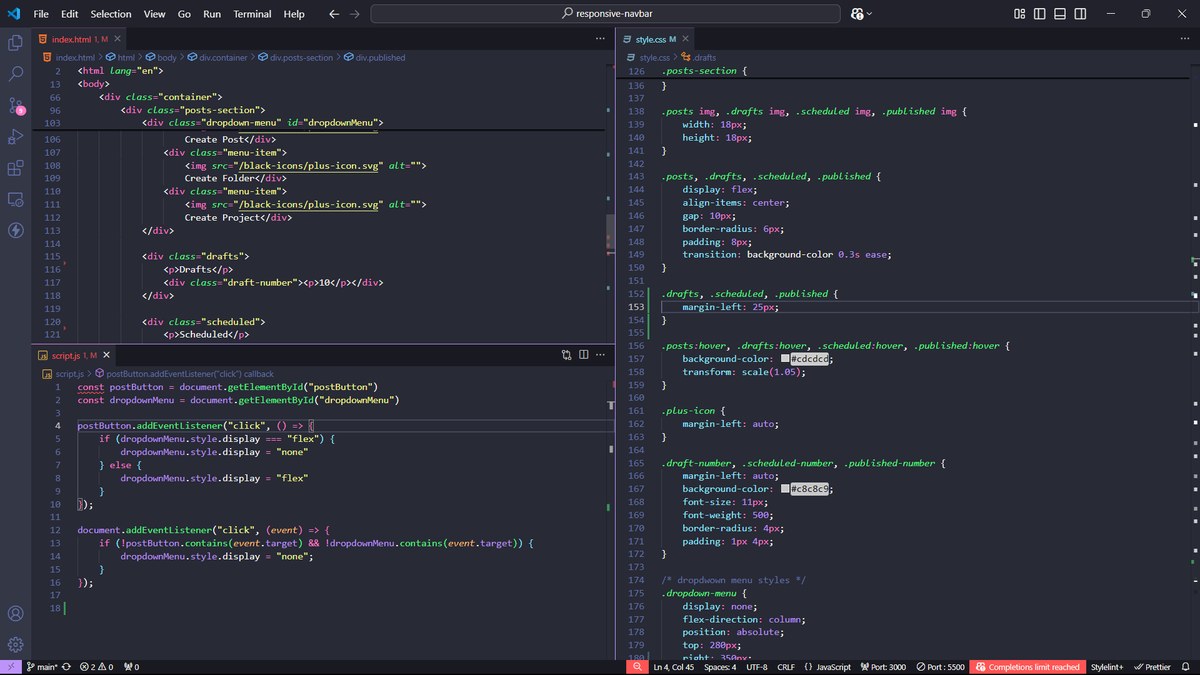This screenshot has width=1200, height=675.
Task: Click the red magnifier status bar icon
Action: point(637,667)
